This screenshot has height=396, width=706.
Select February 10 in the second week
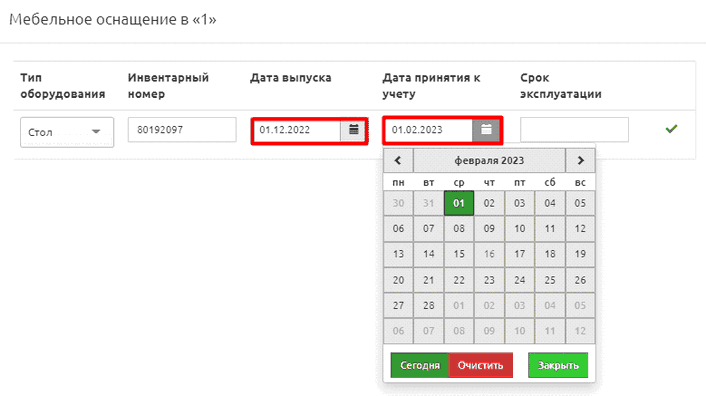(520, 229)
